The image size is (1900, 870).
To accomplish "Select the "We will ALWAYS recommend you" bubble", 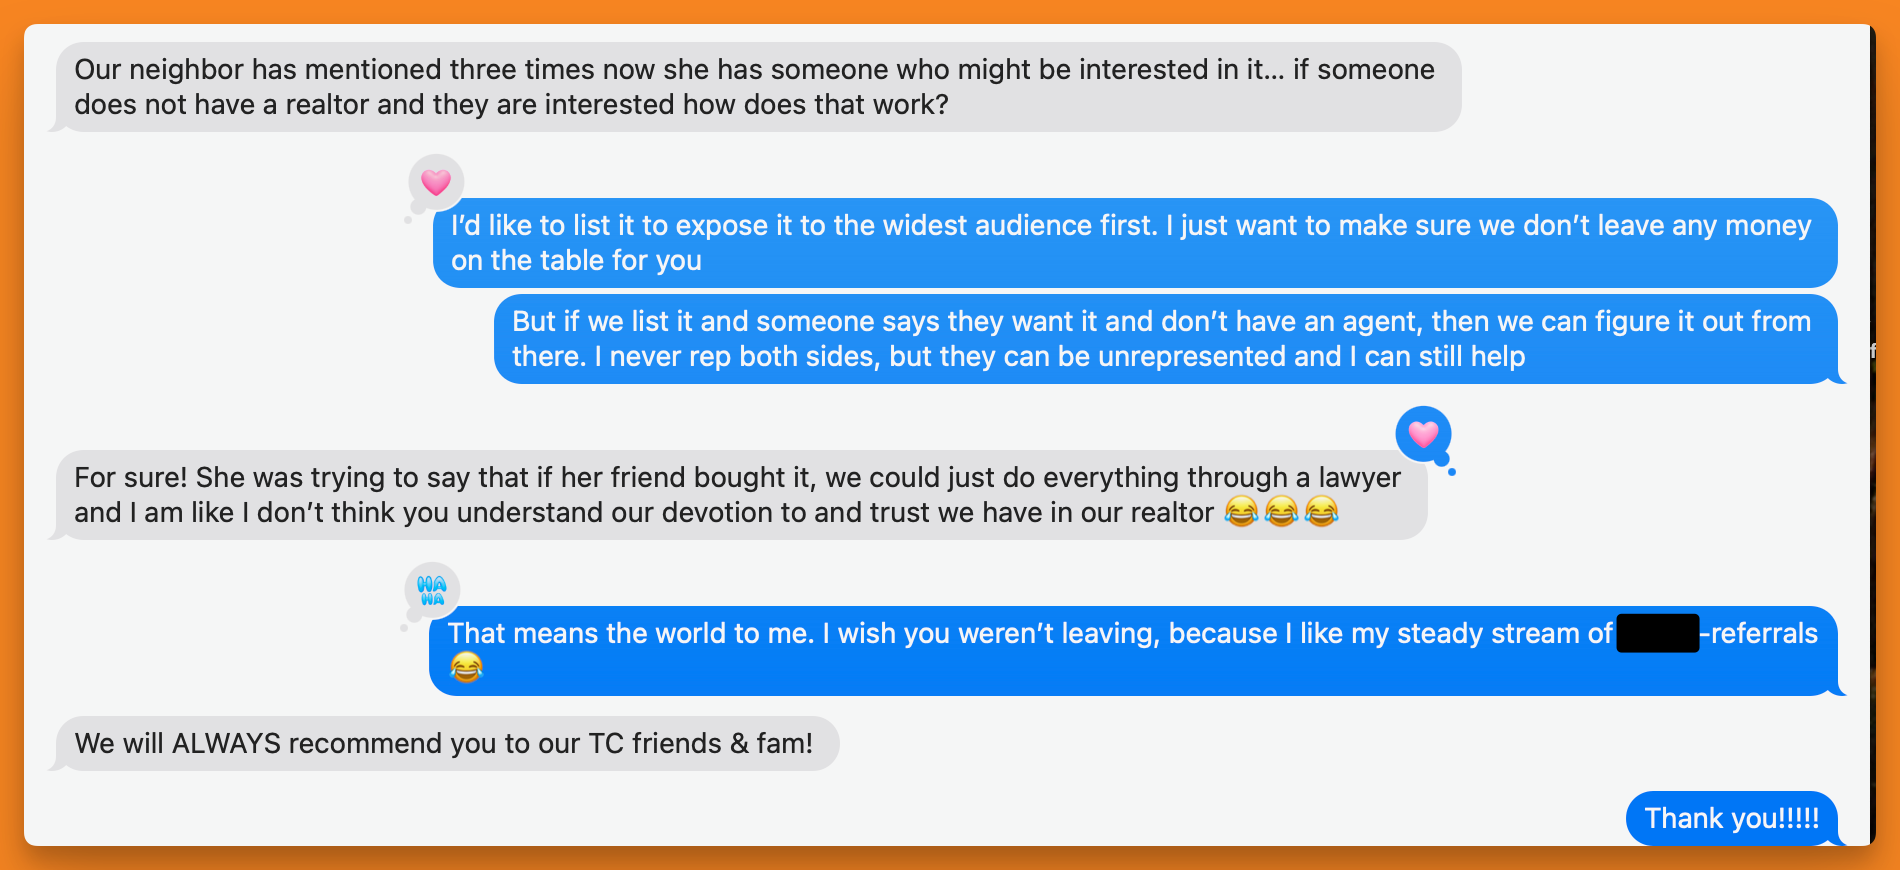I will coord(445,743).
